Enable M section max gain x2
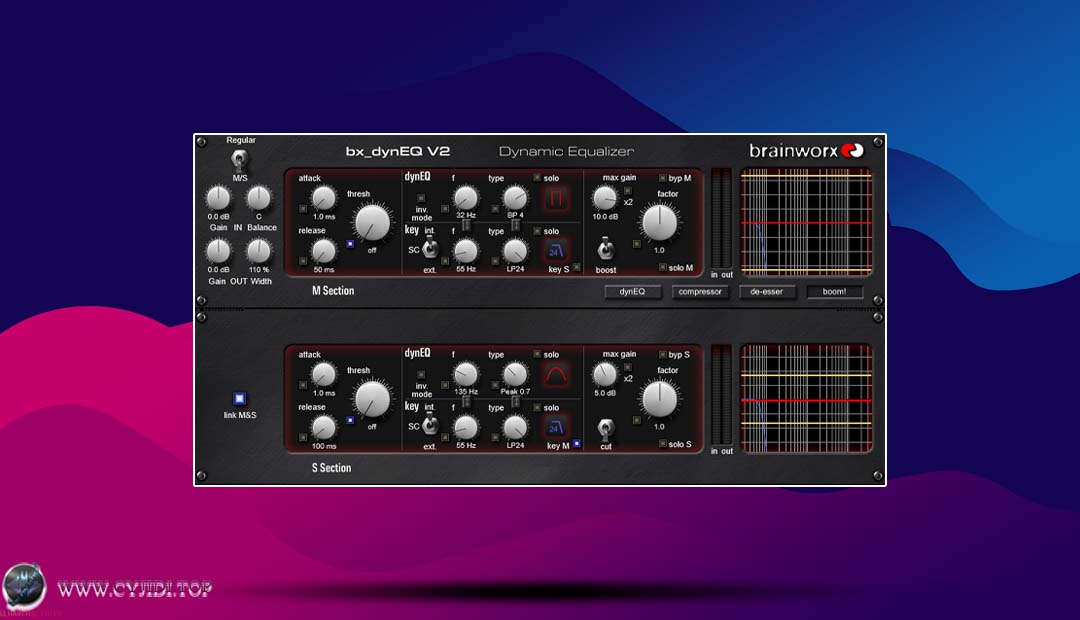 tap(627, 192)
